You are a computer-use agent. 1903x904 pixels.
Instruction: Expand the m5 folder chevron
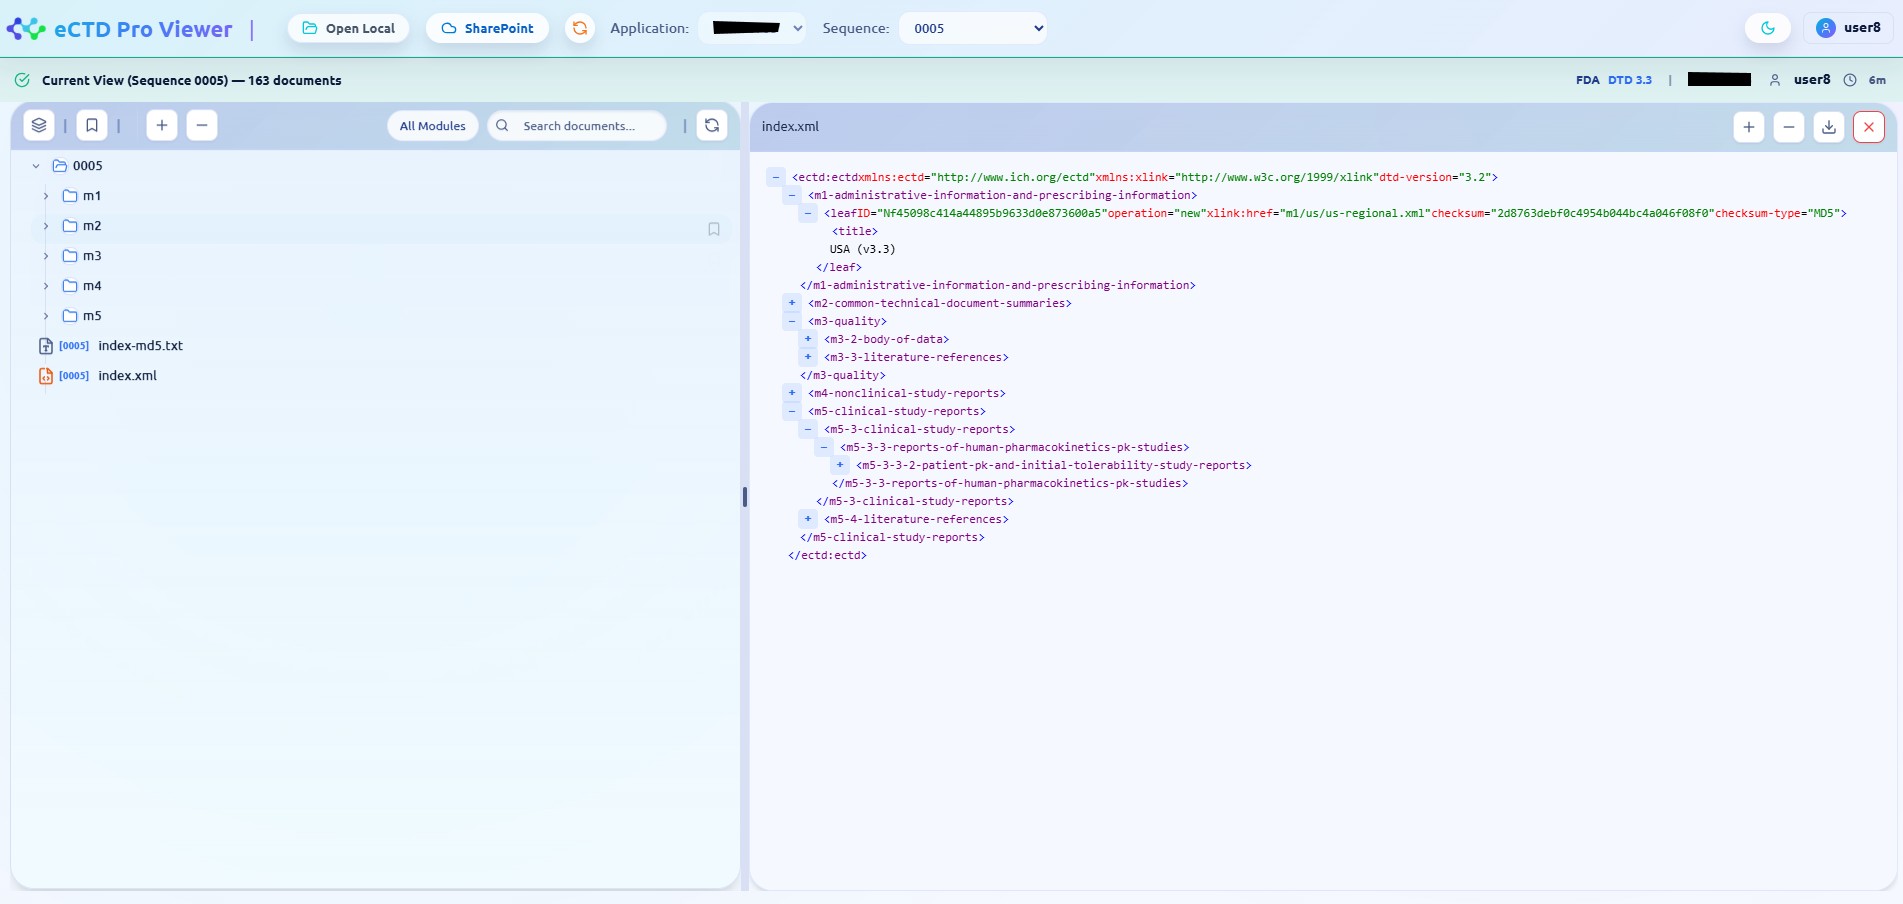(46, 316)
